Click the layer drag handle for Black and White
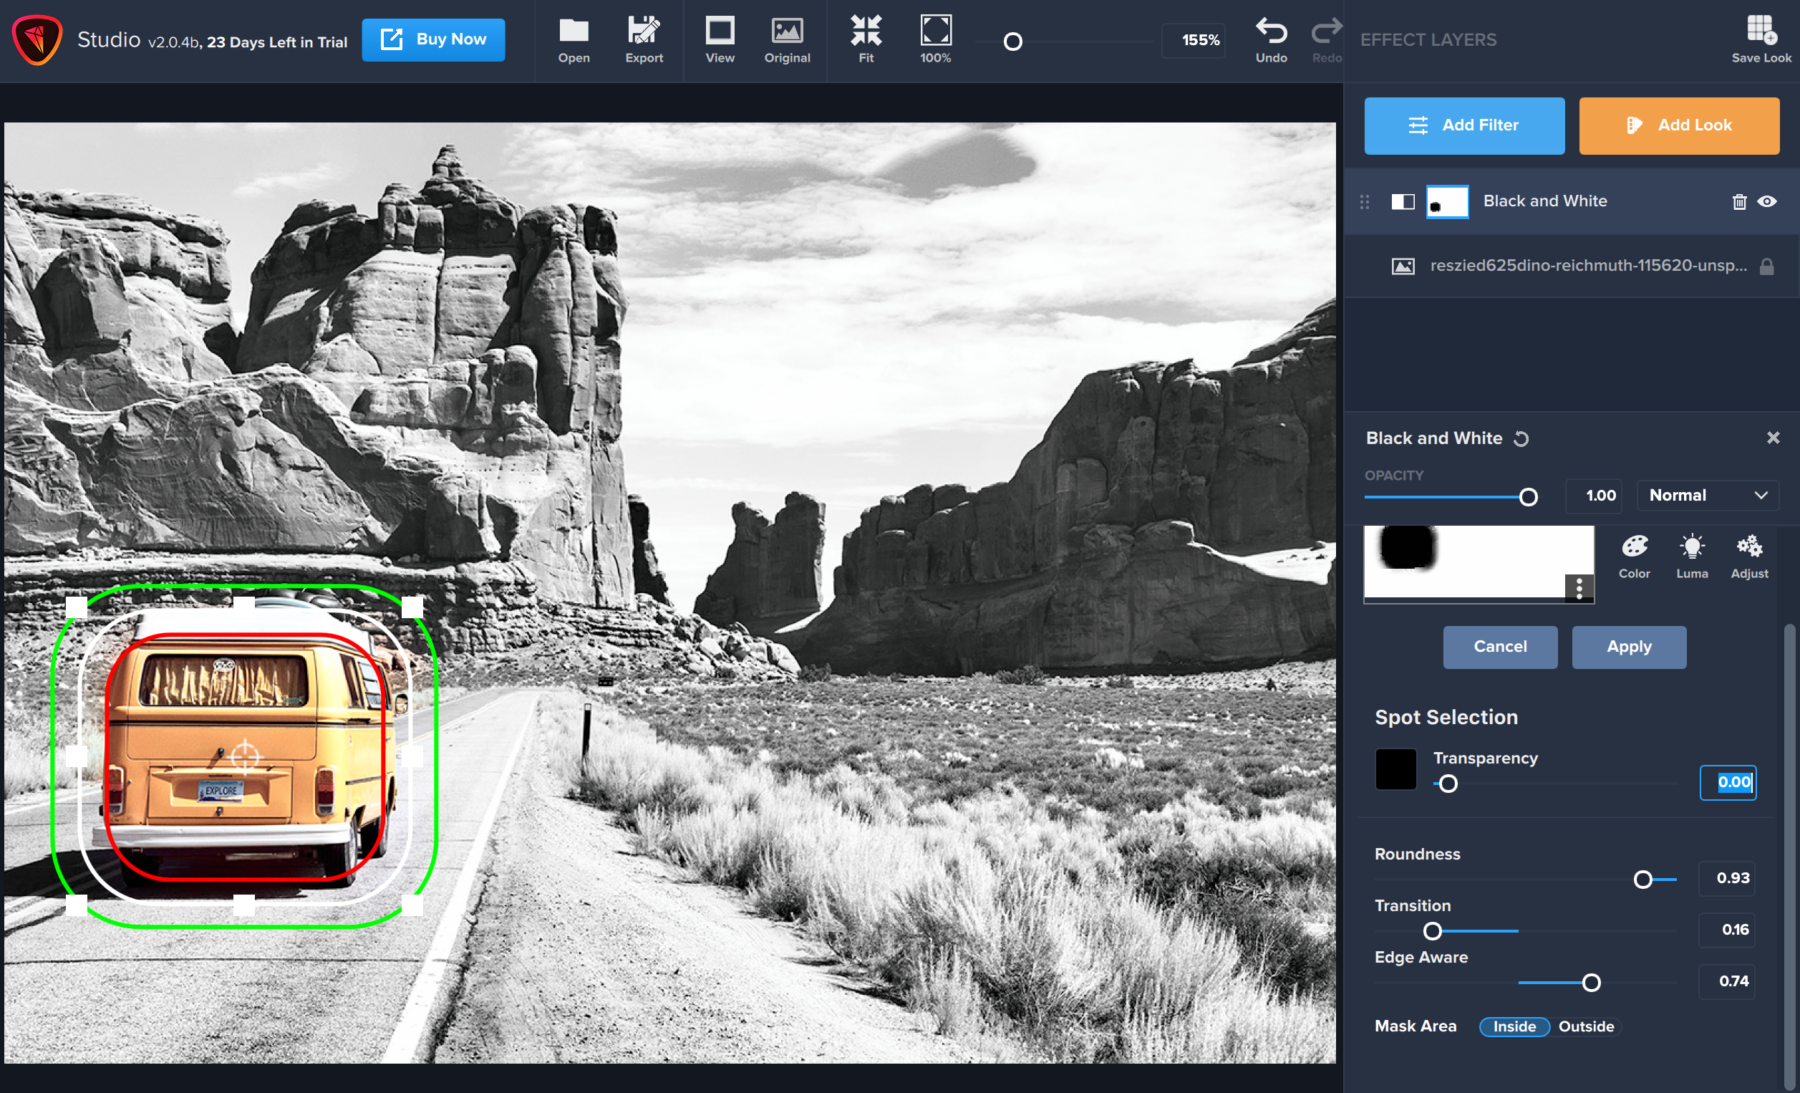This screenshot has width=1800, height=1093. tap(1365, 202)
